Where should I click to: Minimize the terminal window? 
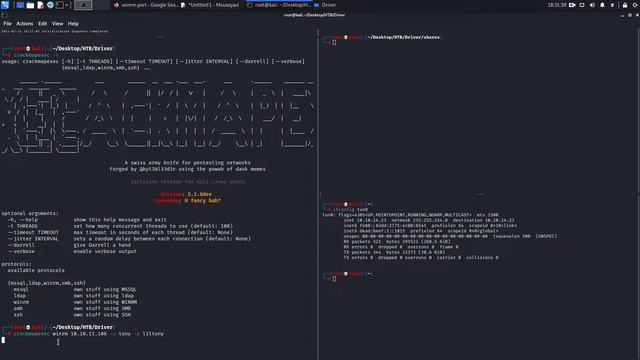coord(622,15)
